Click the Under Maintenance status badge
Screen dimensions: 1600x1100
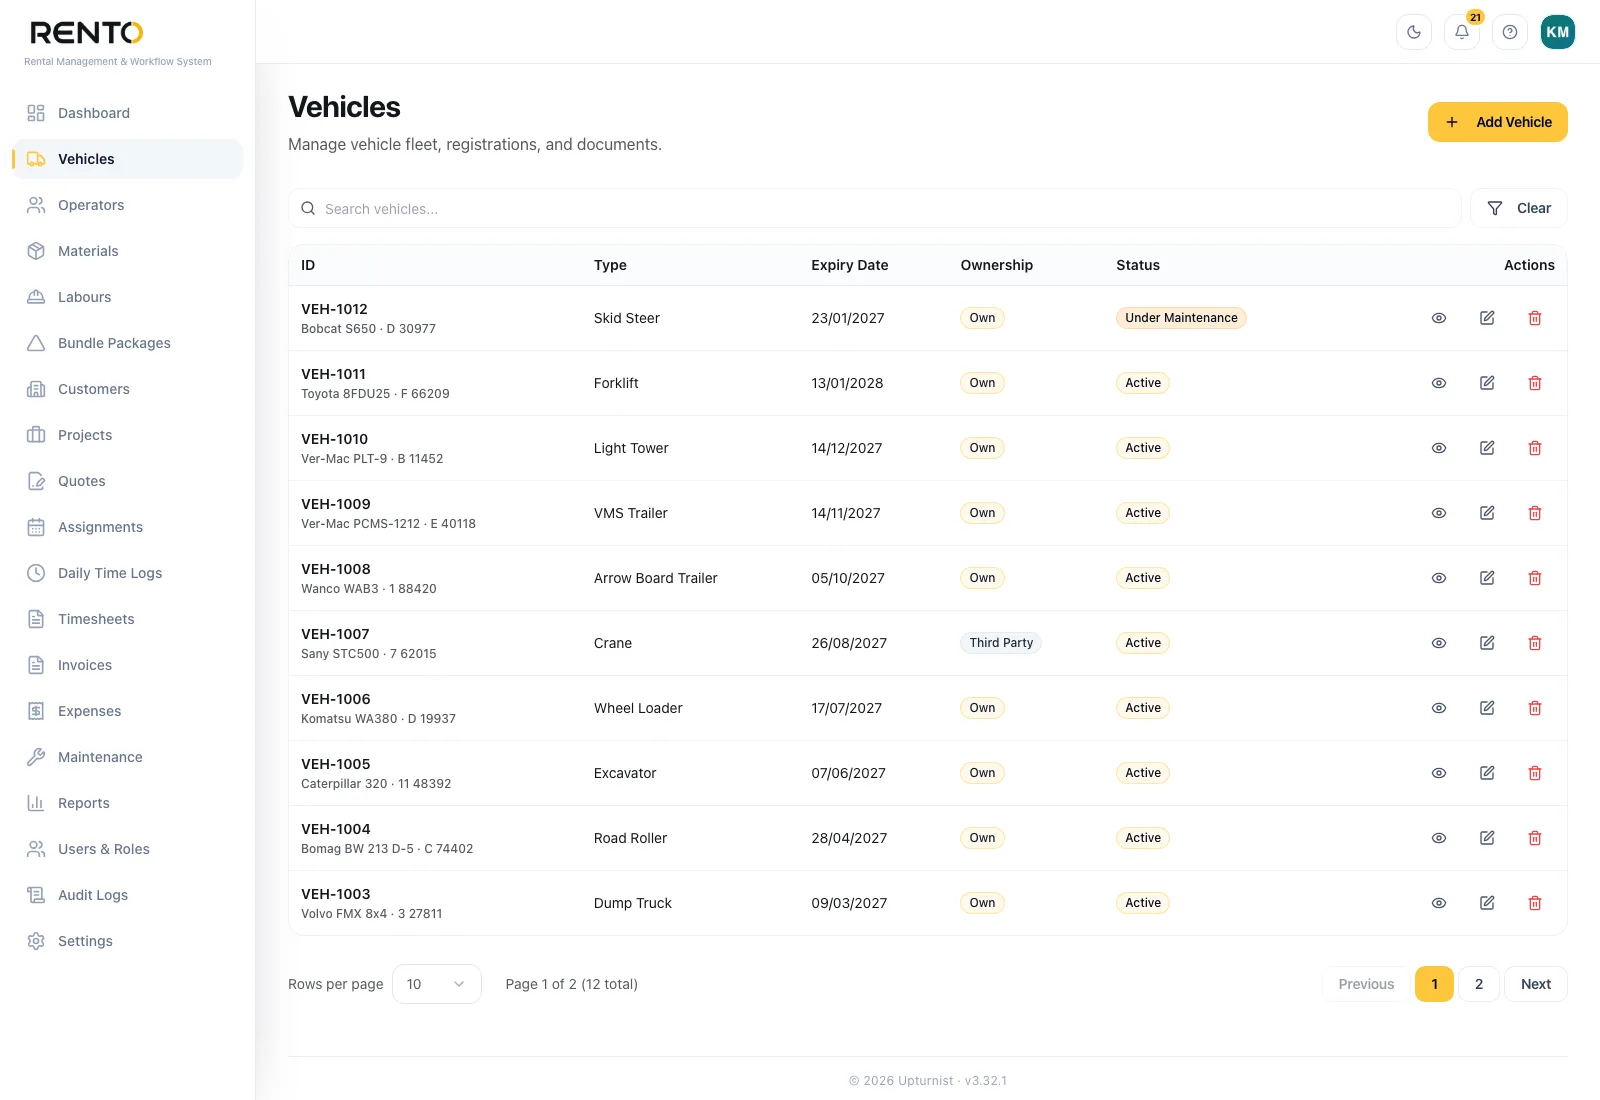coord(1181,318)
